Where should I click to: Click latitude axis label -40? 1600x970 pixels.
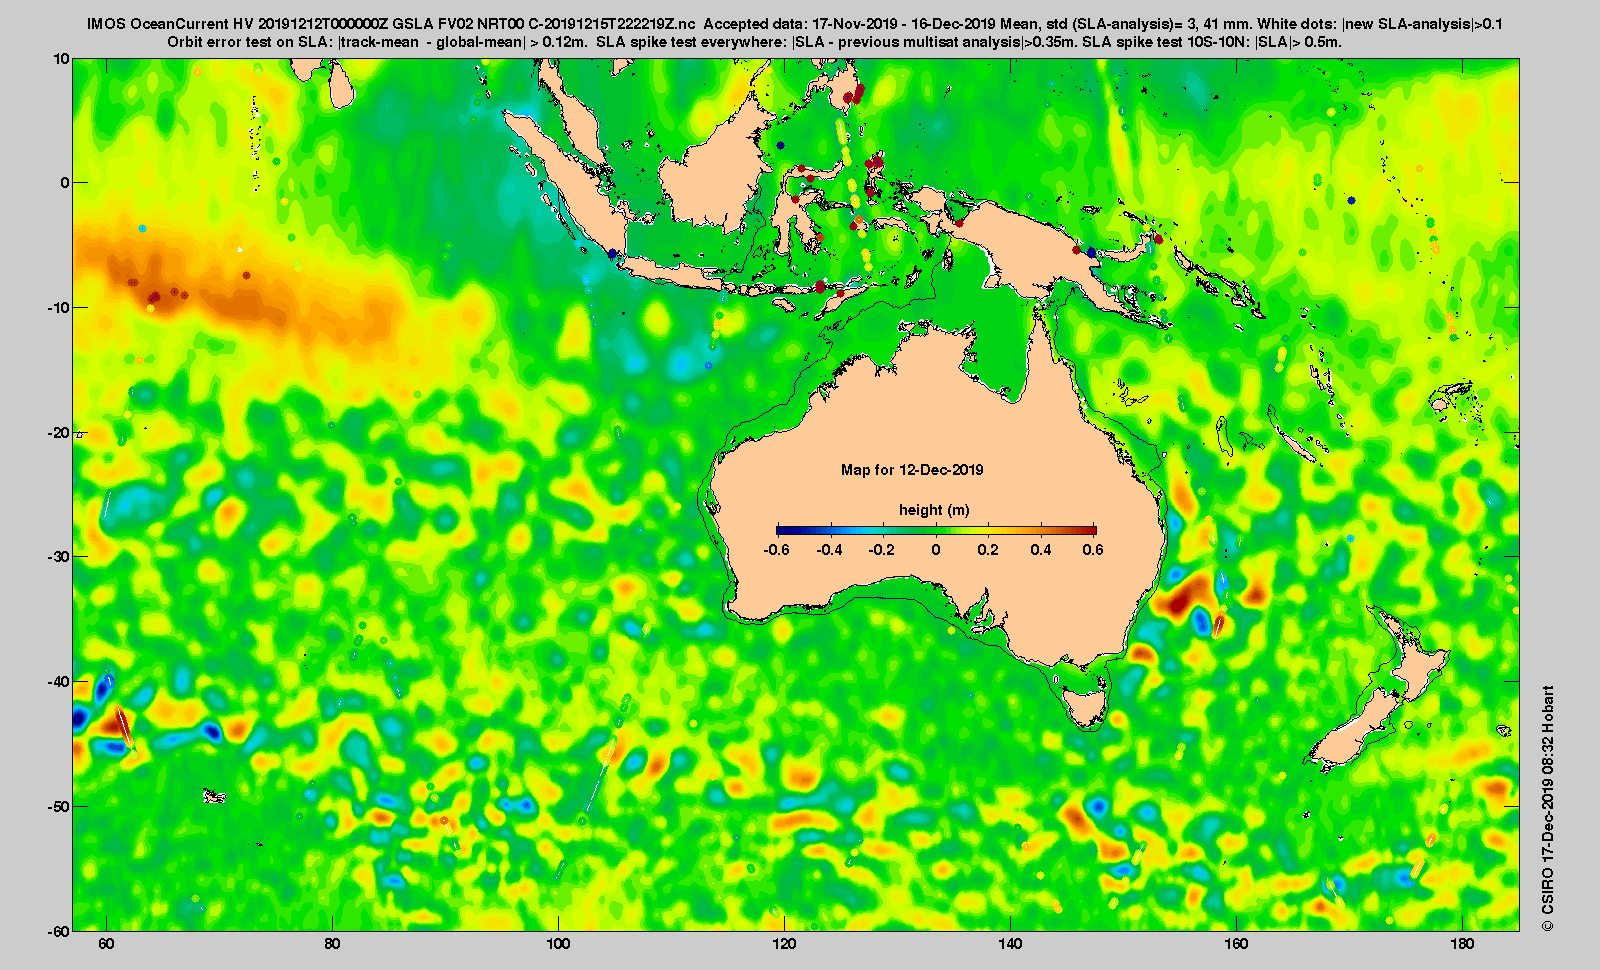point(59,681)
